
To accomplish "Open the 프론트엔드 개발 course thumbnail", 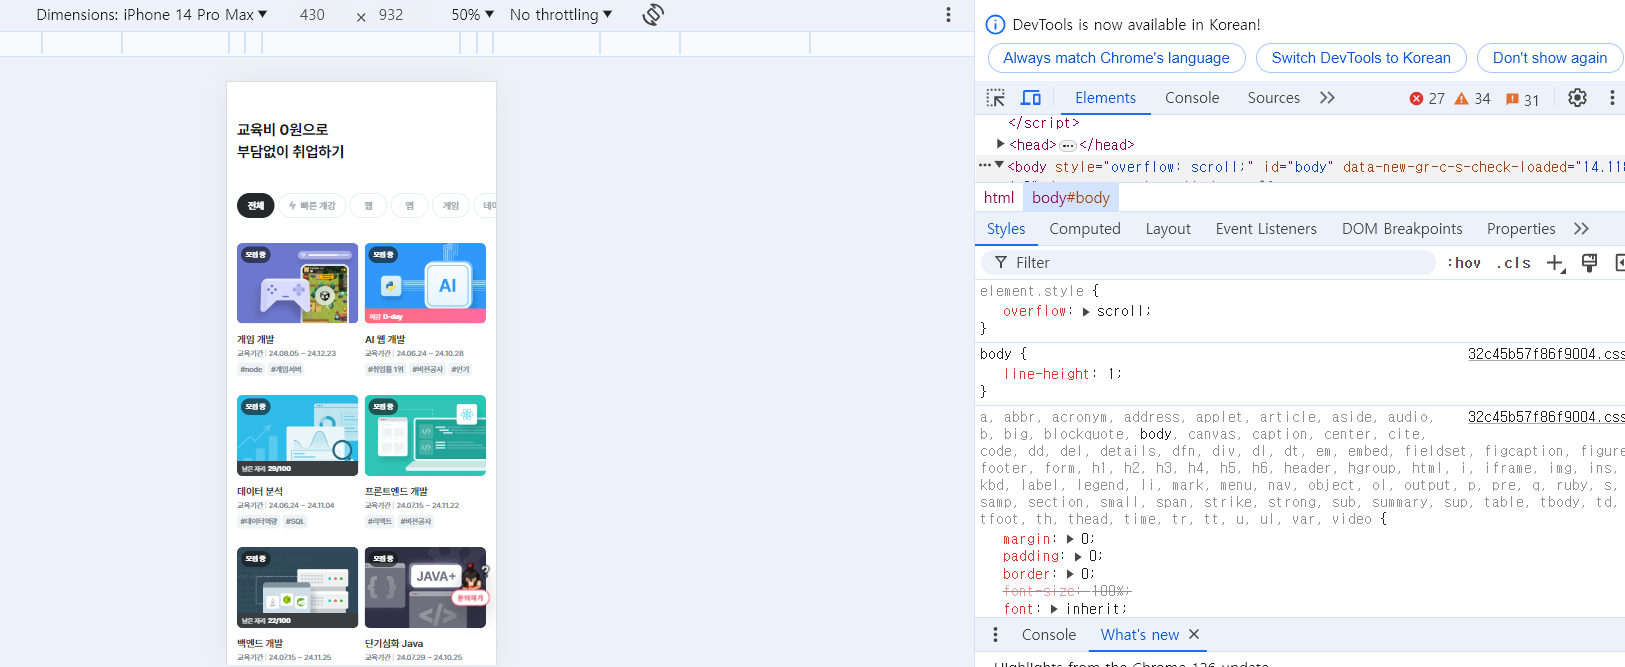I will coord(425,435).
